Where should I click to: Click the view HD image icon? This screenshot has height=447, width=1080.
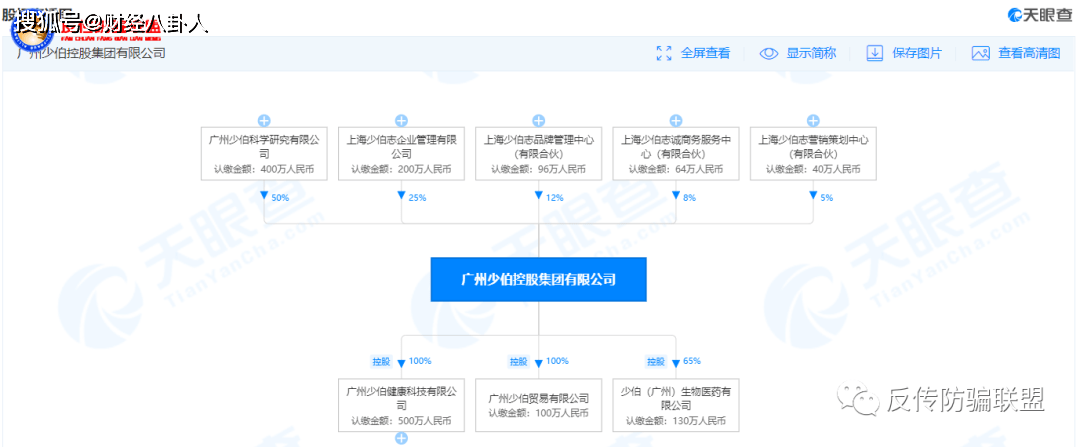pyautogui.click(x=980, y=53)
